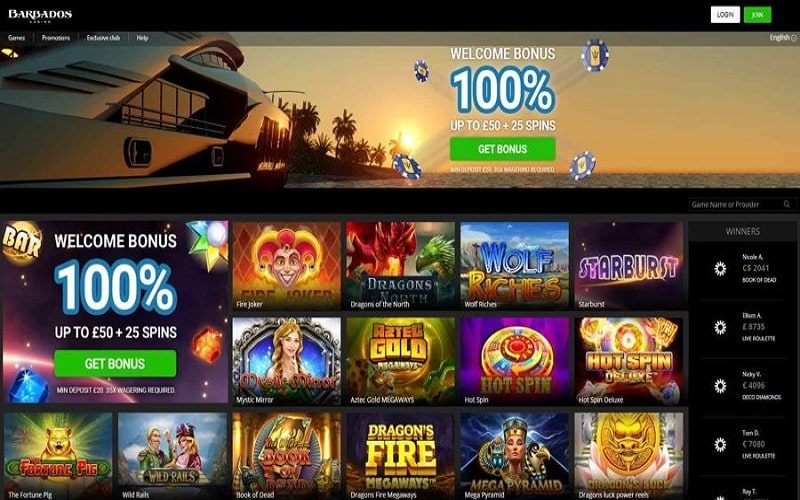Click GET BONUS in the purple promo tile
This screenshot has width=800, height=500.
click(x=115, y=363)
